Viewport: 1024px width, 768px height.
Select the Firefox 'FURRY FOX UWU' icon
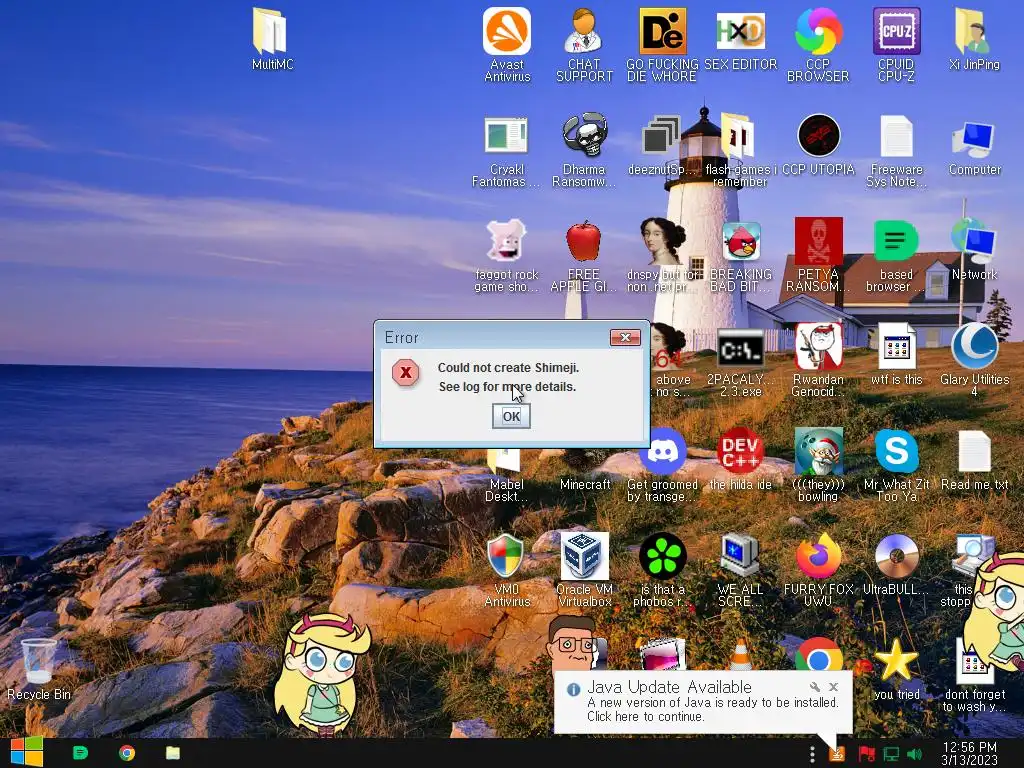click(x=818, y=556)
